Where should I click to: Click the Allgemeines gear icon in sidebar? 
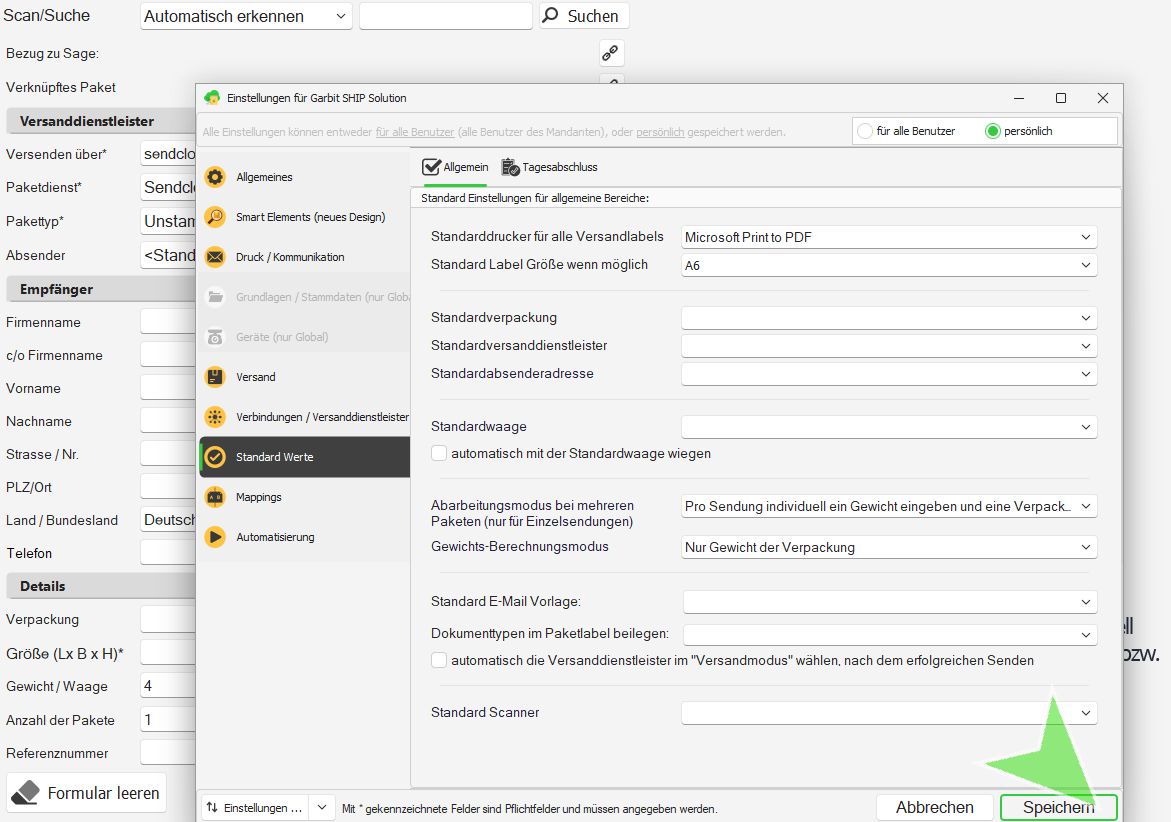click(215, 177)
